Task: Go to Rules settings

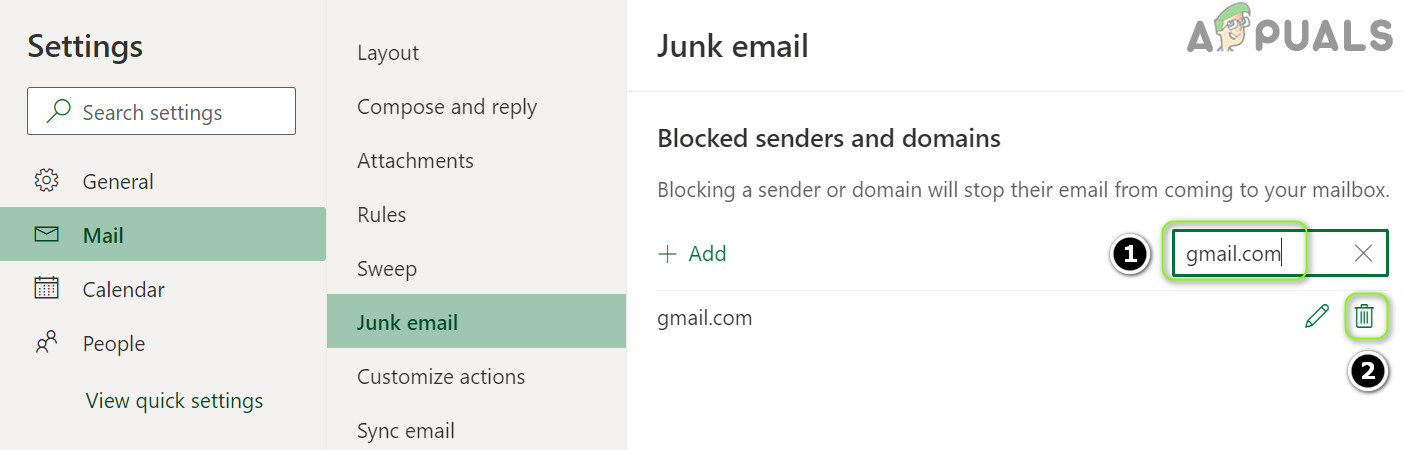Action: [x=382, y=215]
